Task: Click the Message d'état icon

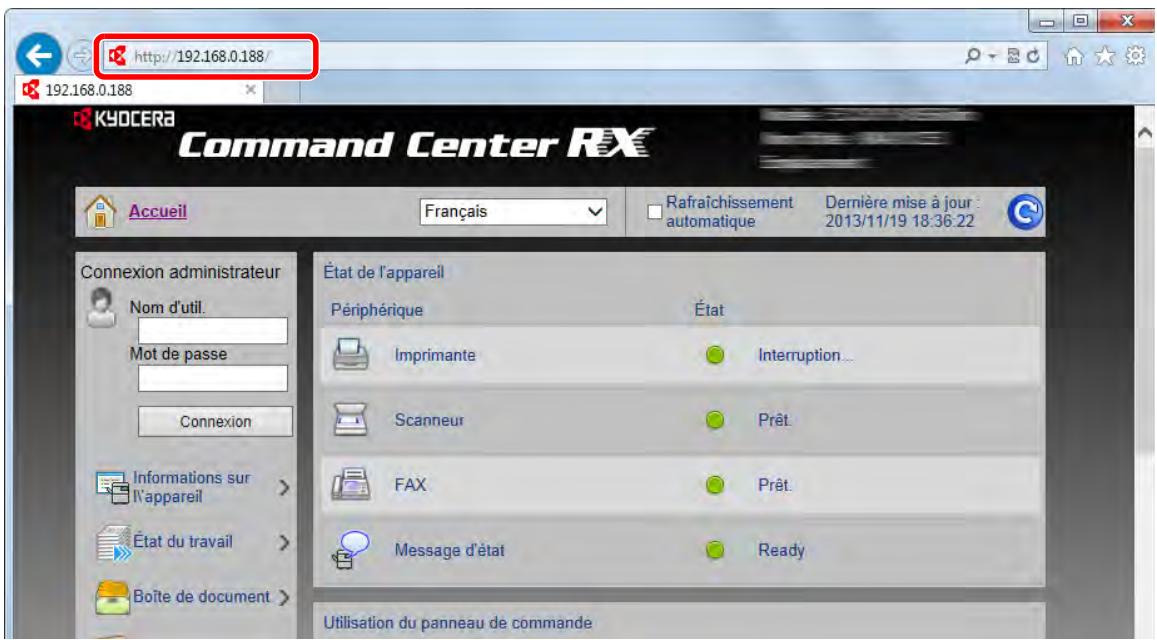Action: click(x=350, y=550)
